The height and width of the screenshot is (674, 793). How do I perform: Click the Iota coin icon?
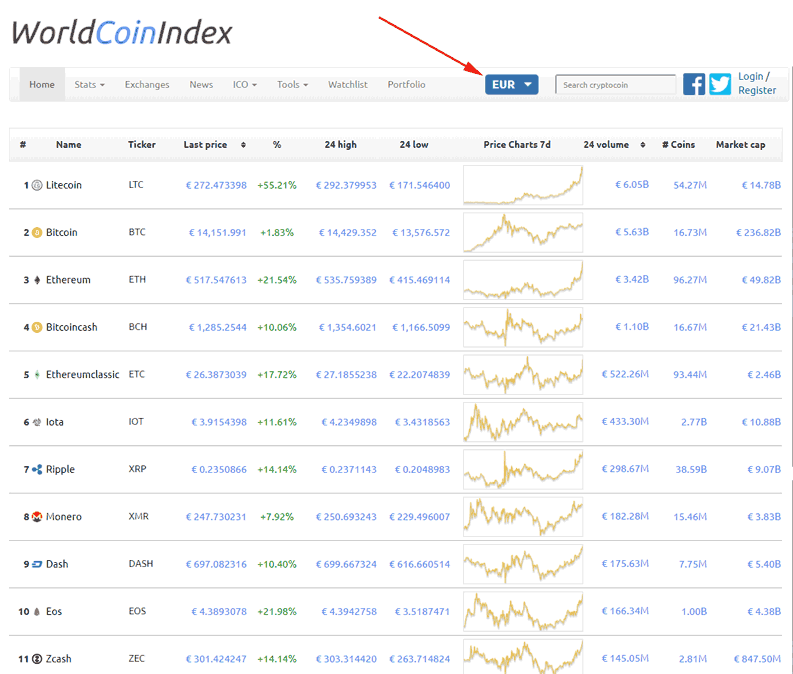pyautogui.click(x=37, y=422)
